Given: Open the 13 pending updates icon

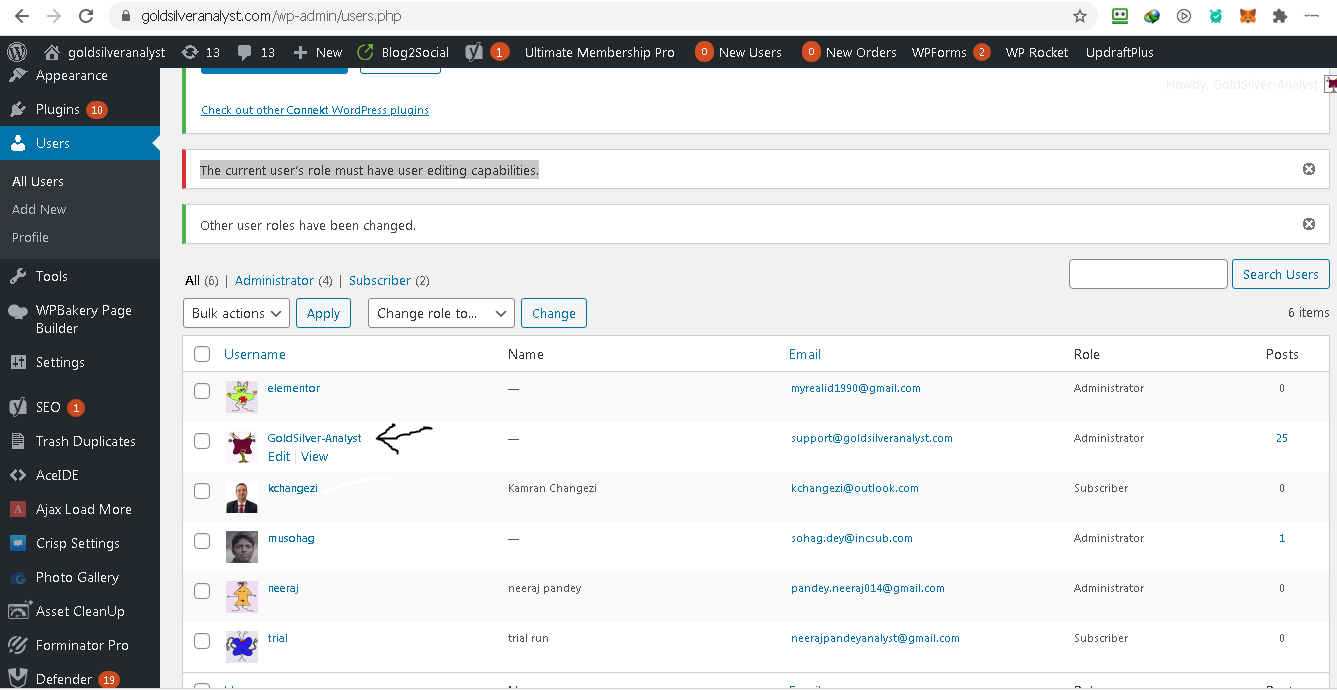Looking at the screenshot, I should [x=190, y=52].
